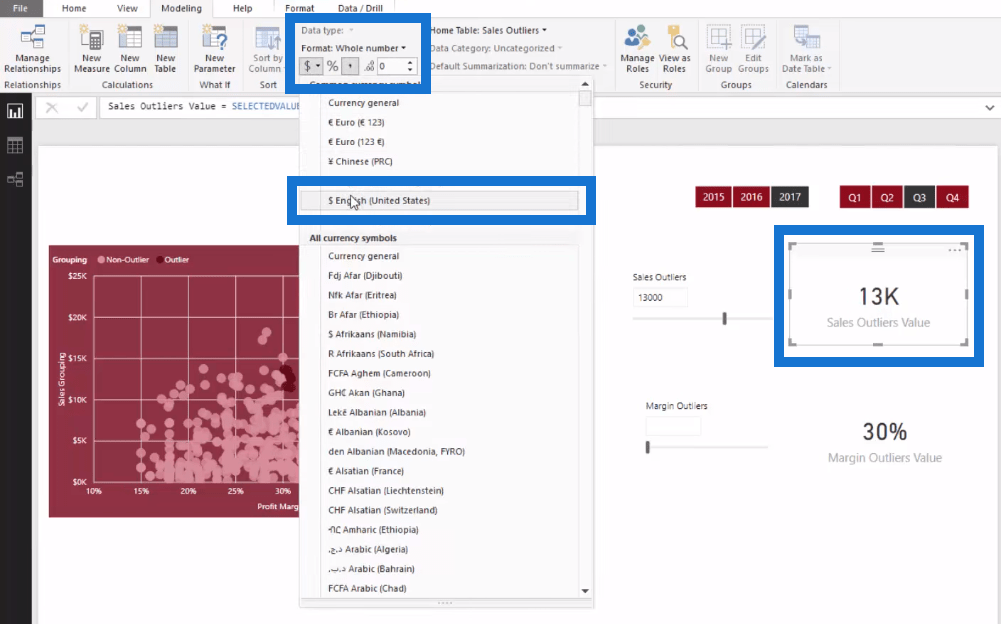This screenshot has width=1001, height=624.
Task: Open More options on Sales Outliers card
Action: click(x=954, y=250)
